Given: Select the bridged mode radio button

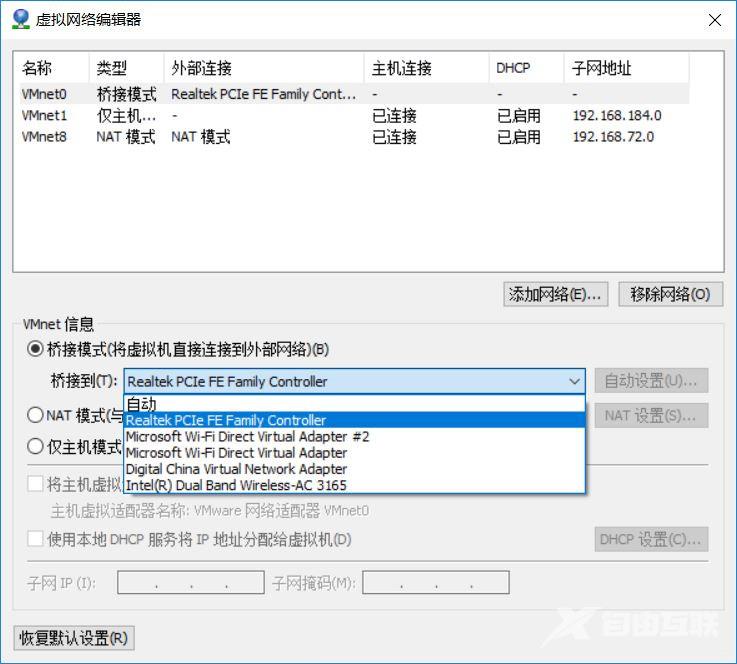Looking at the screenshot, I should click(36, 349).
